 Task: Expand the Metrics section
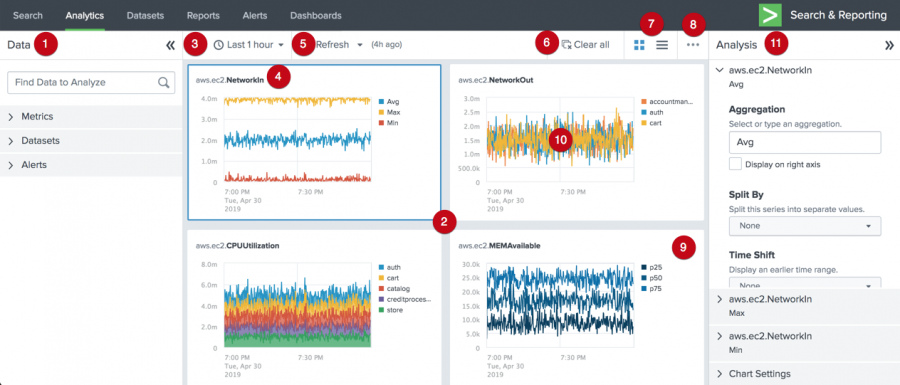(91, 116)
